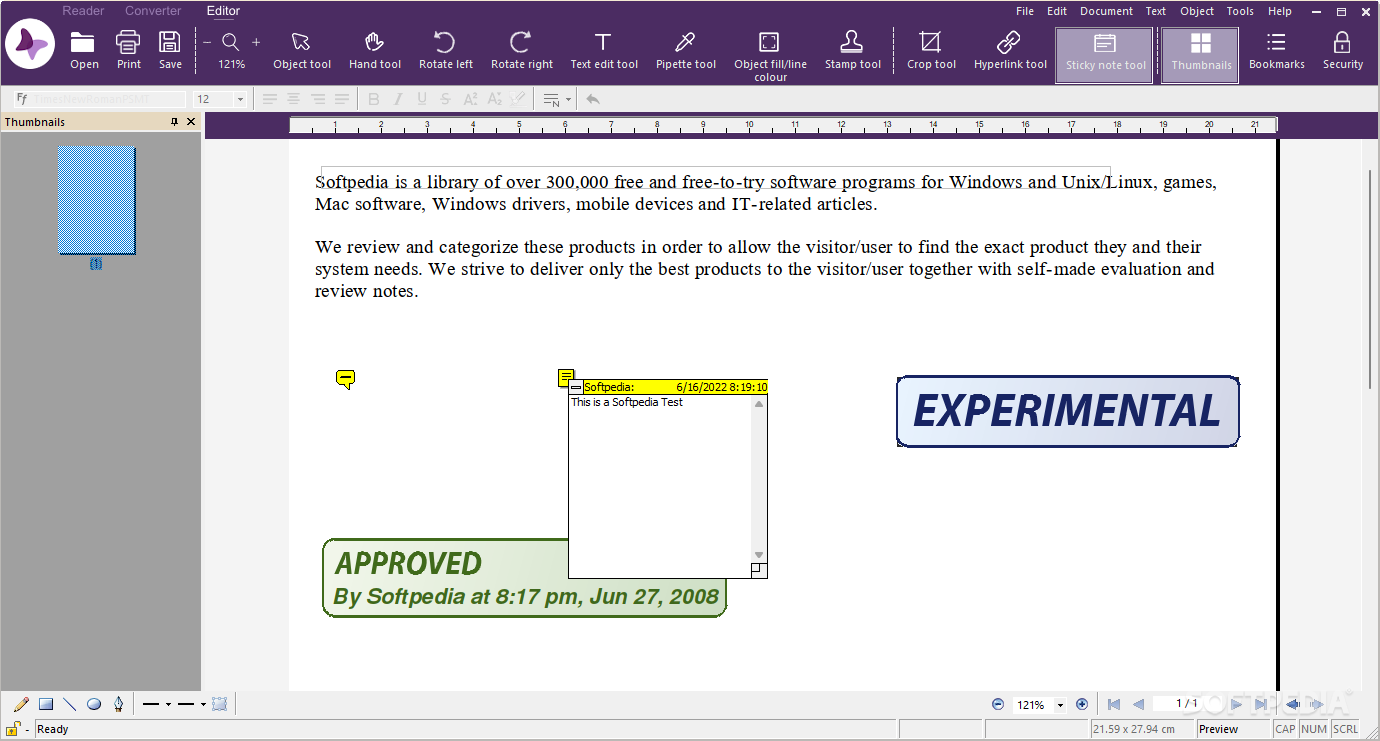Viewport: 1380px width, 741px height.
Task: Click the select-all objects marquee icon
Action: coord(220,704)
